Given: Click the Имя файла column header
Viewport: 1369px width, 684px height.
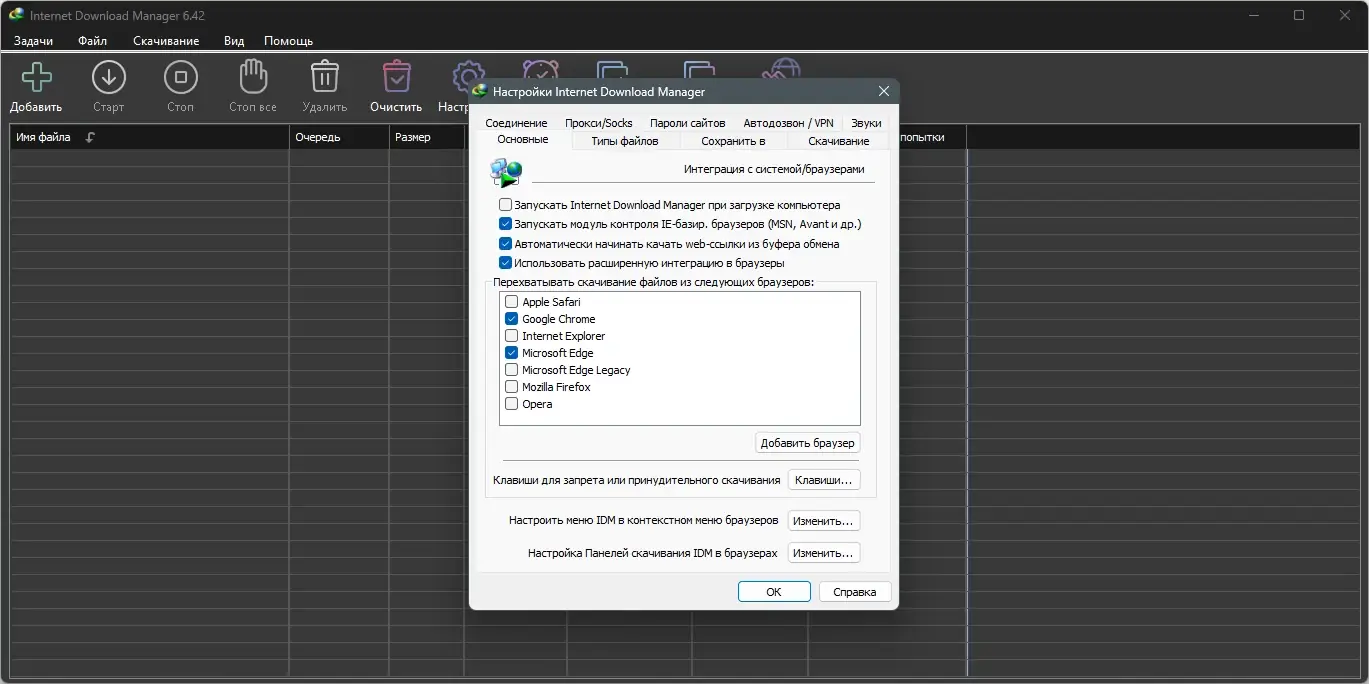Looking at the screenshot, I should point(149,137).
